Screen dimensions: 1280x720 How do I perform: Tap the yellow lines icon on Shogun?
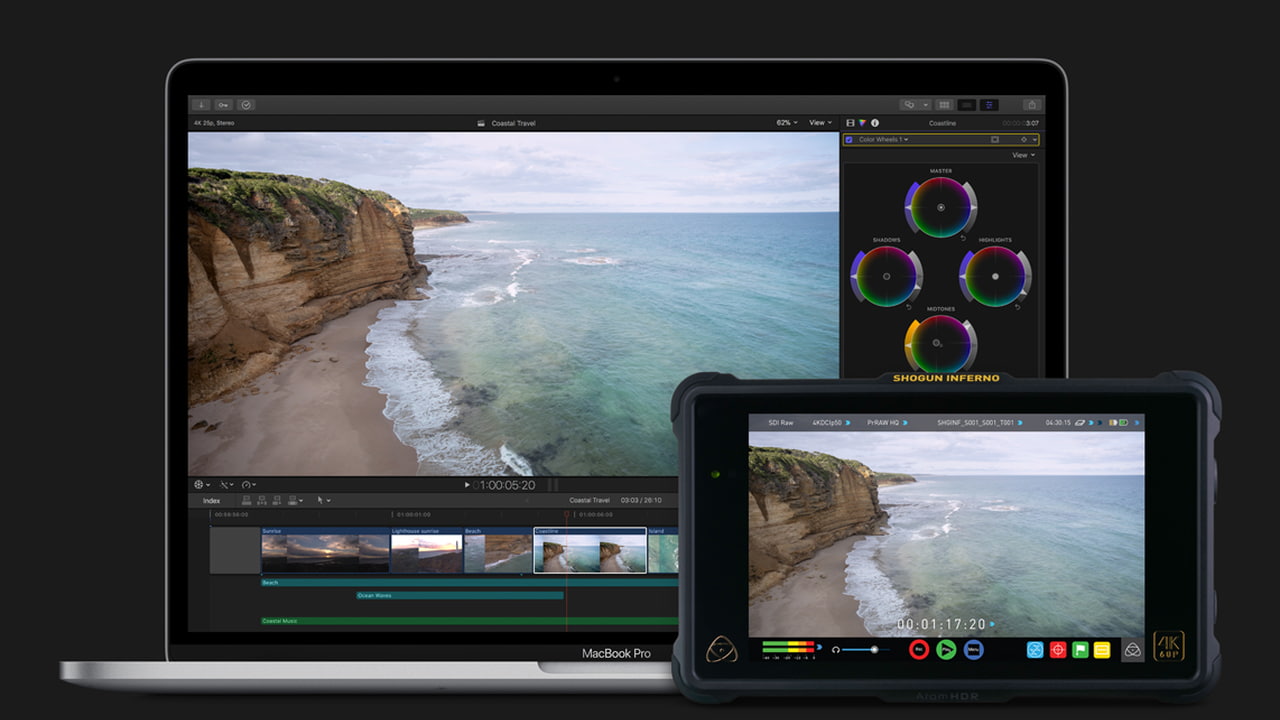click(x=1101, y=650)
